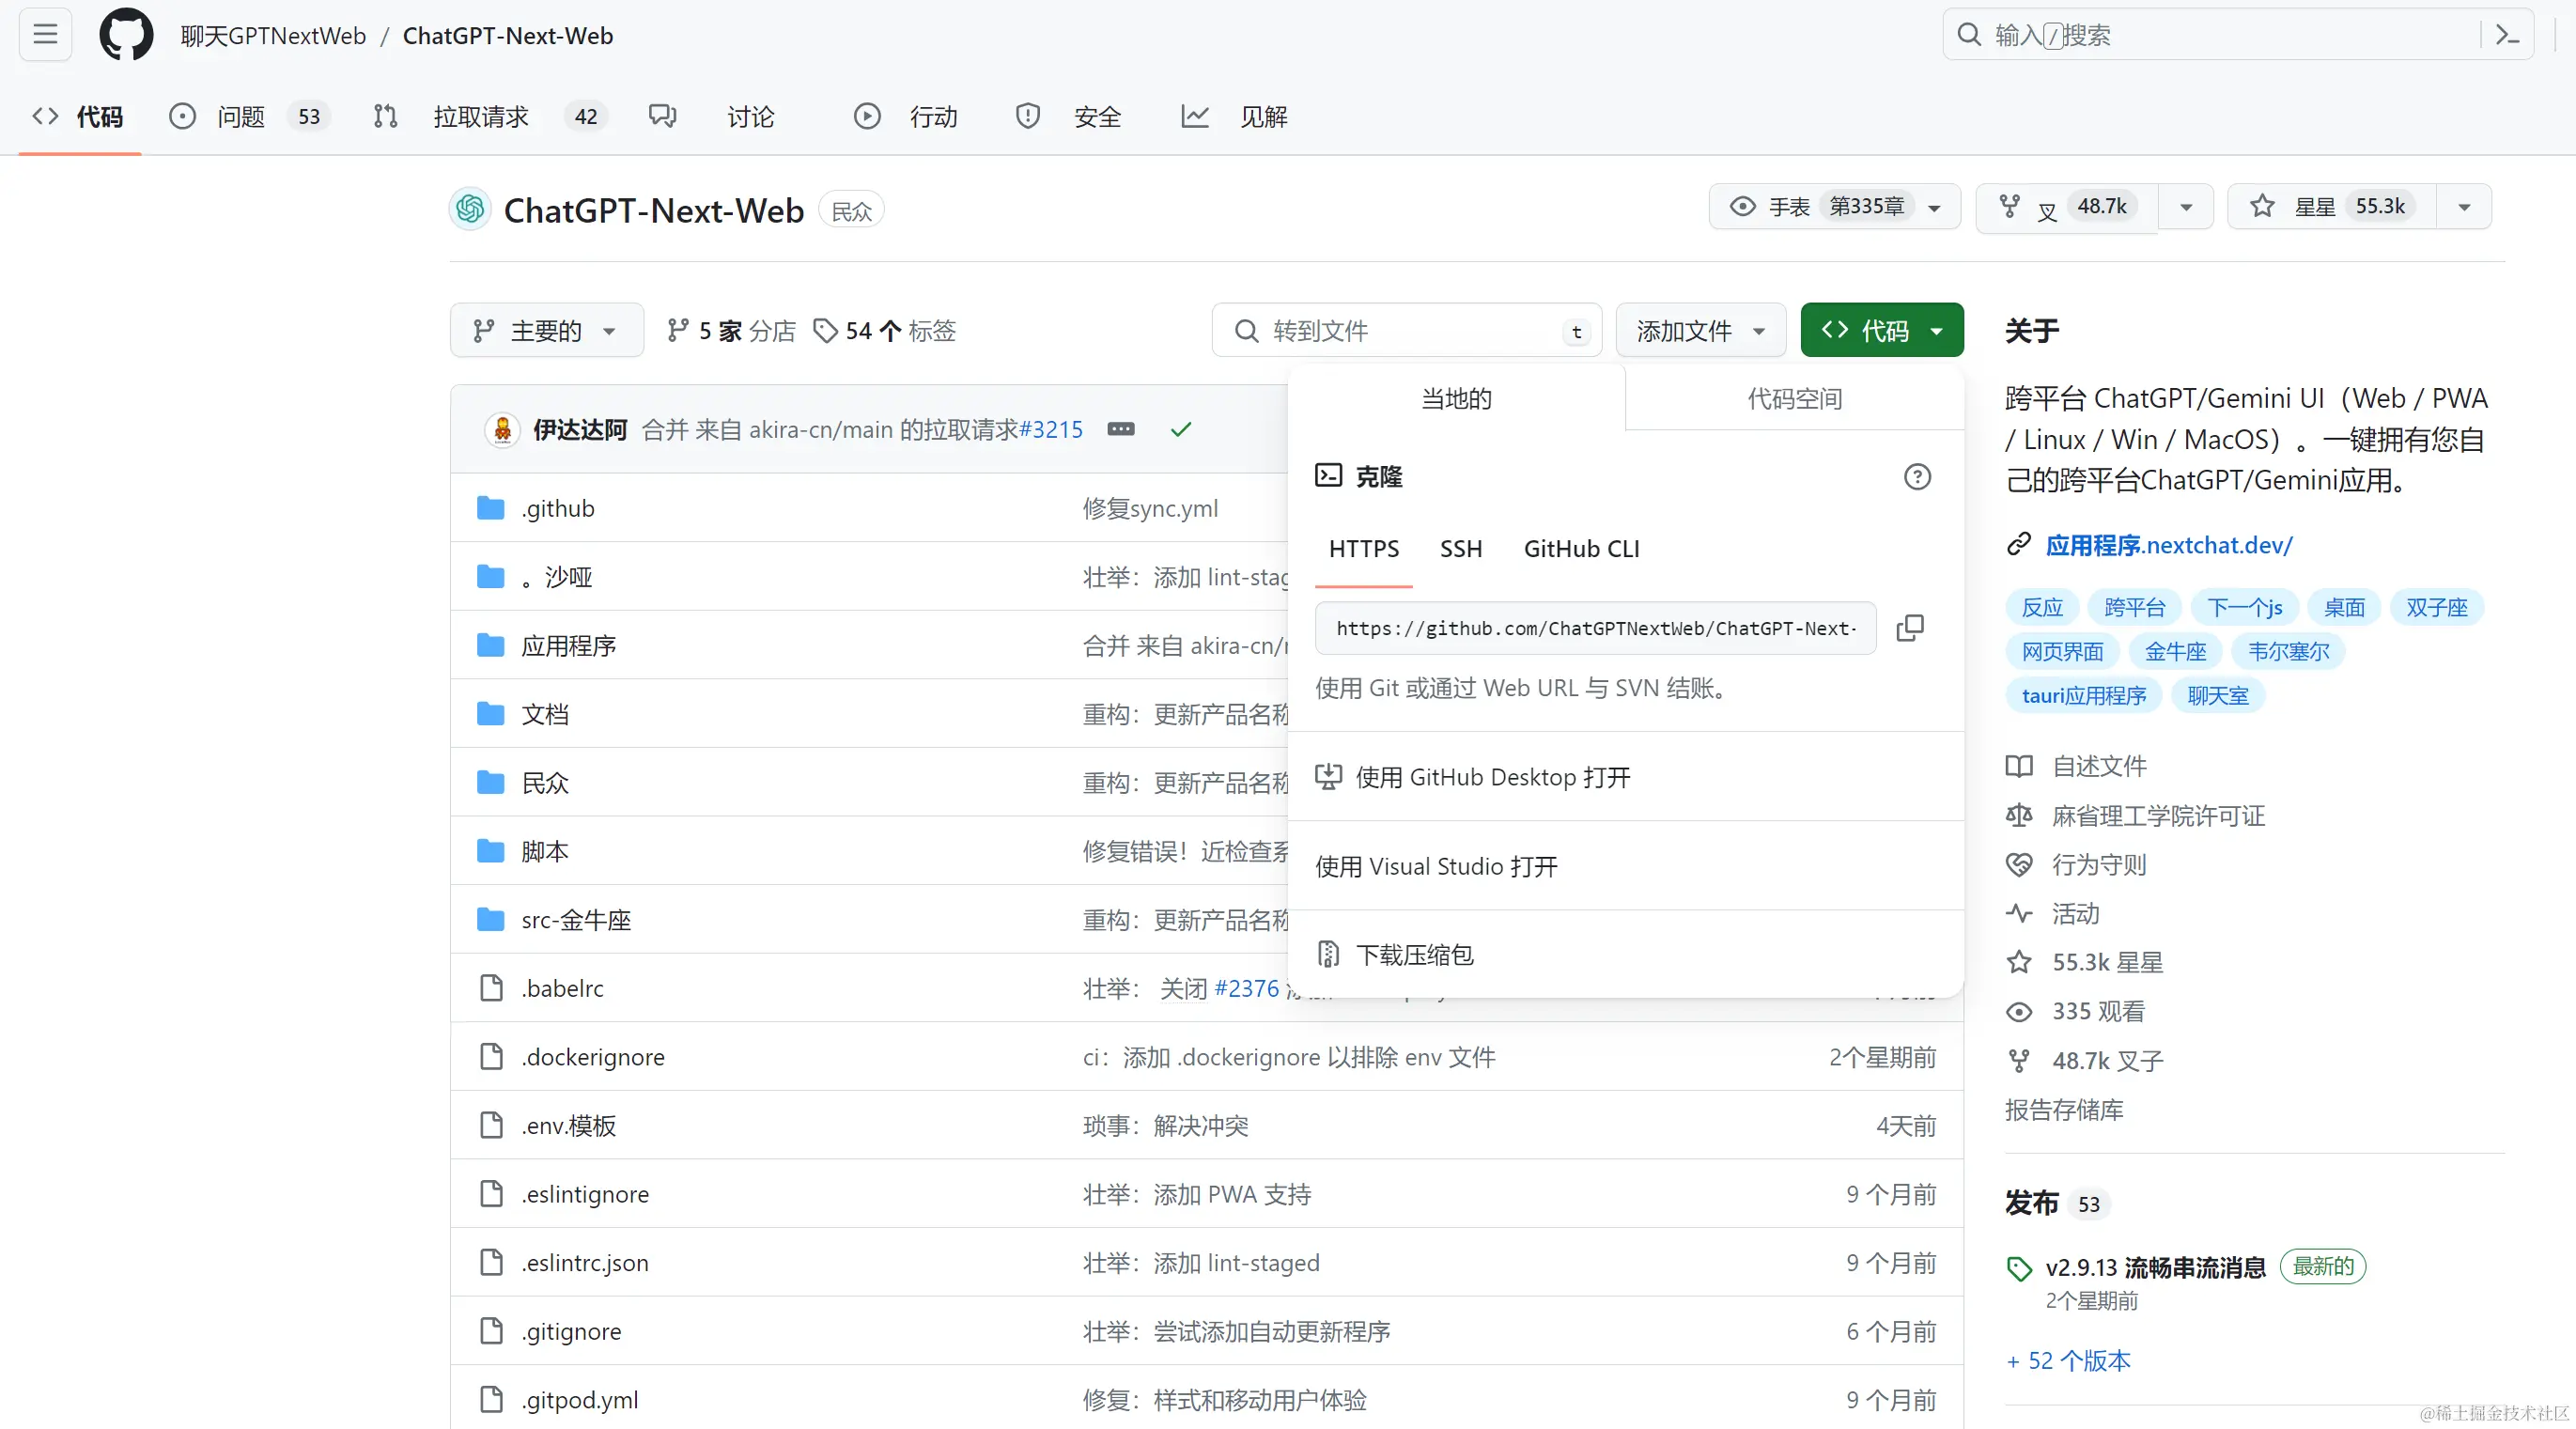
Task: Open the 主要的 branch dropdown
Action: (546, 330)
